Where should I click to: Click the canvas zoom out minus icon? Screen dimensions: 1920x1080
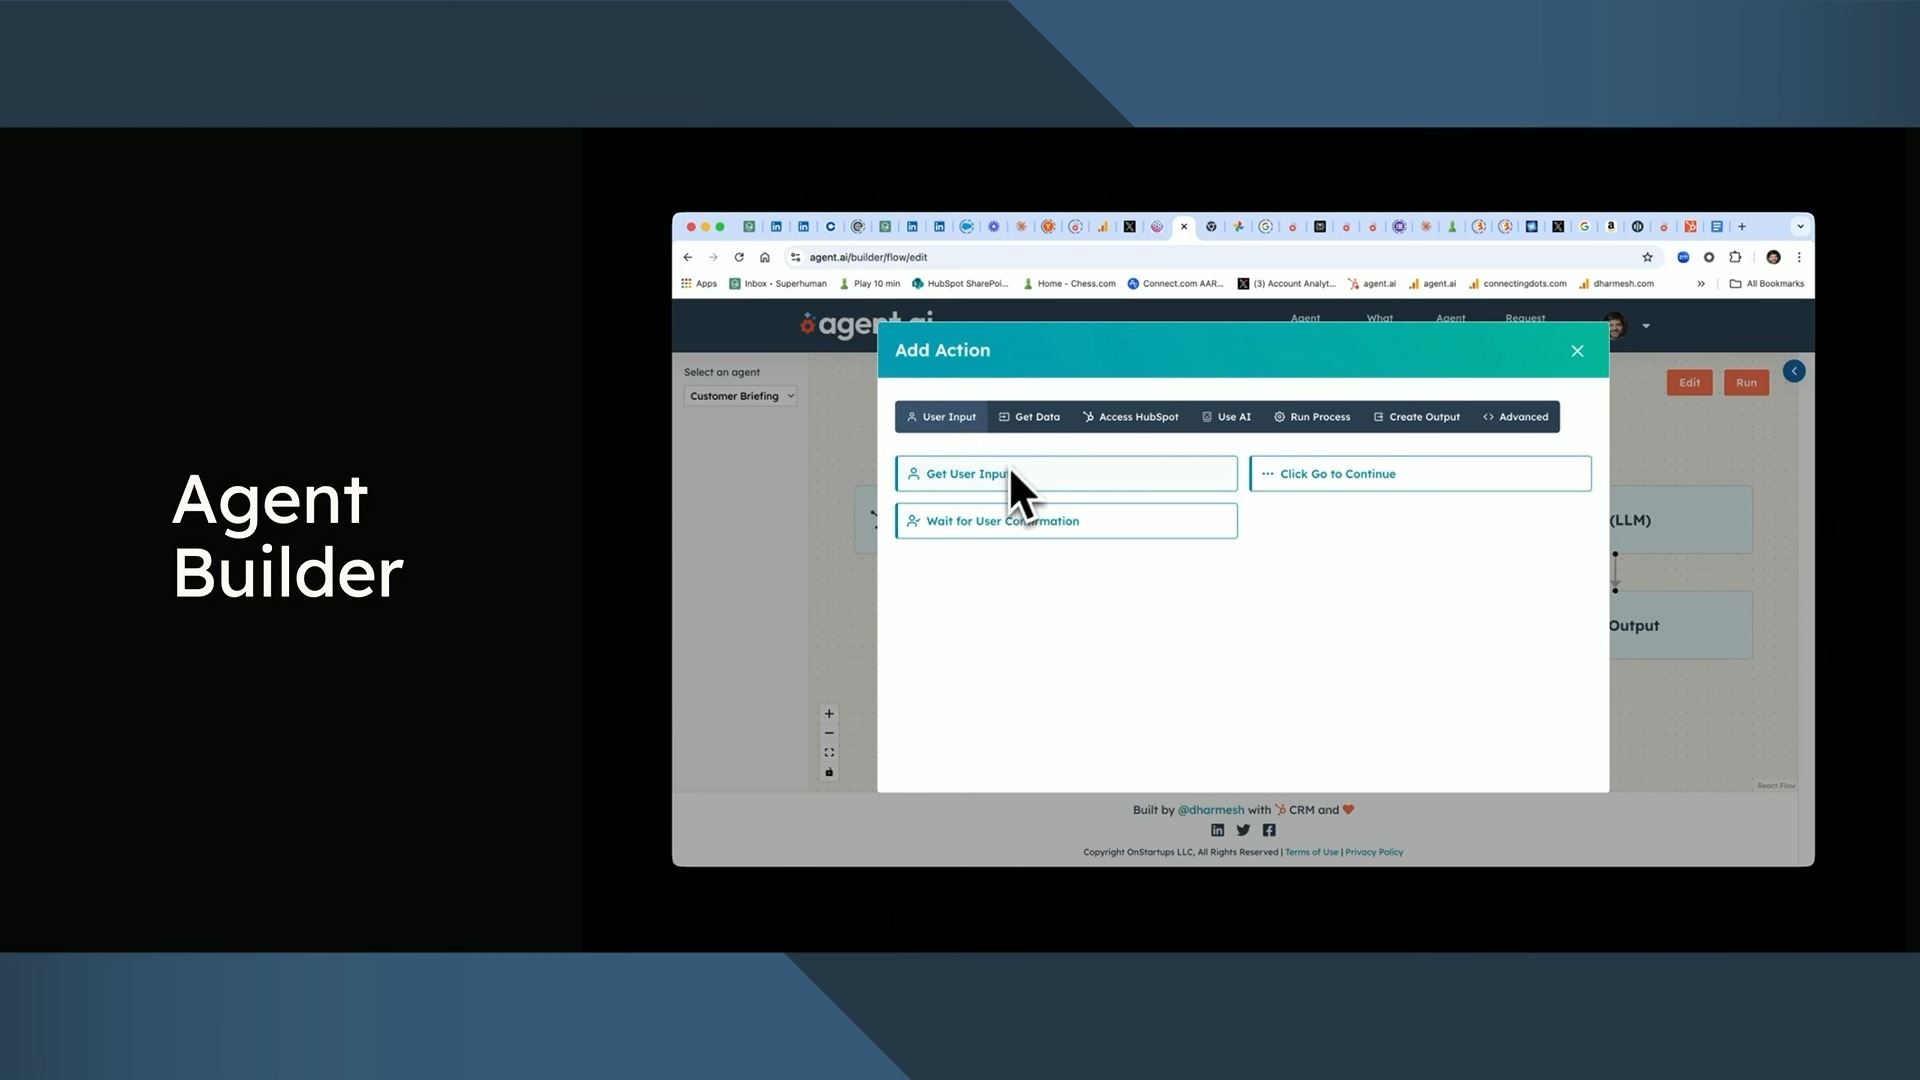tap(829, 733)
